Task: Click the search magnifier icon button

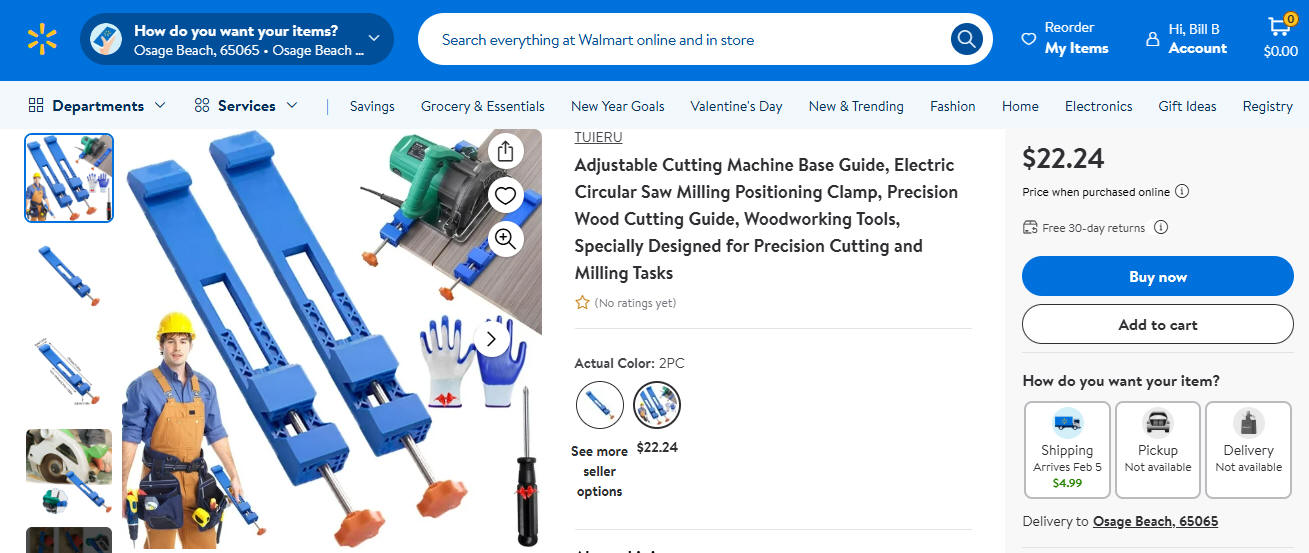Action: click(x=966, y=40)
